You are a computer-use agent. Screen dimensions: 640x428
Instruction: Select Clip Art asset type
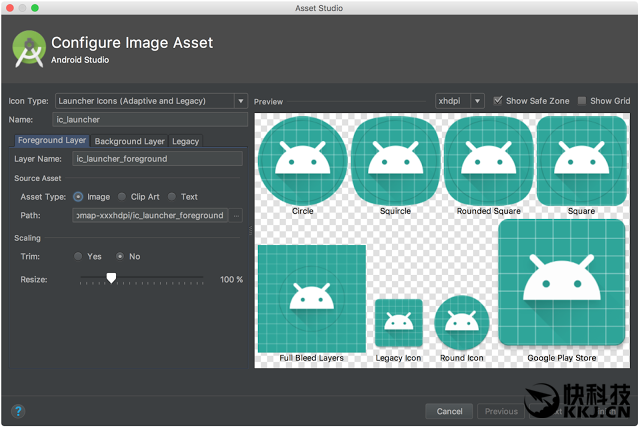point(123,197)
